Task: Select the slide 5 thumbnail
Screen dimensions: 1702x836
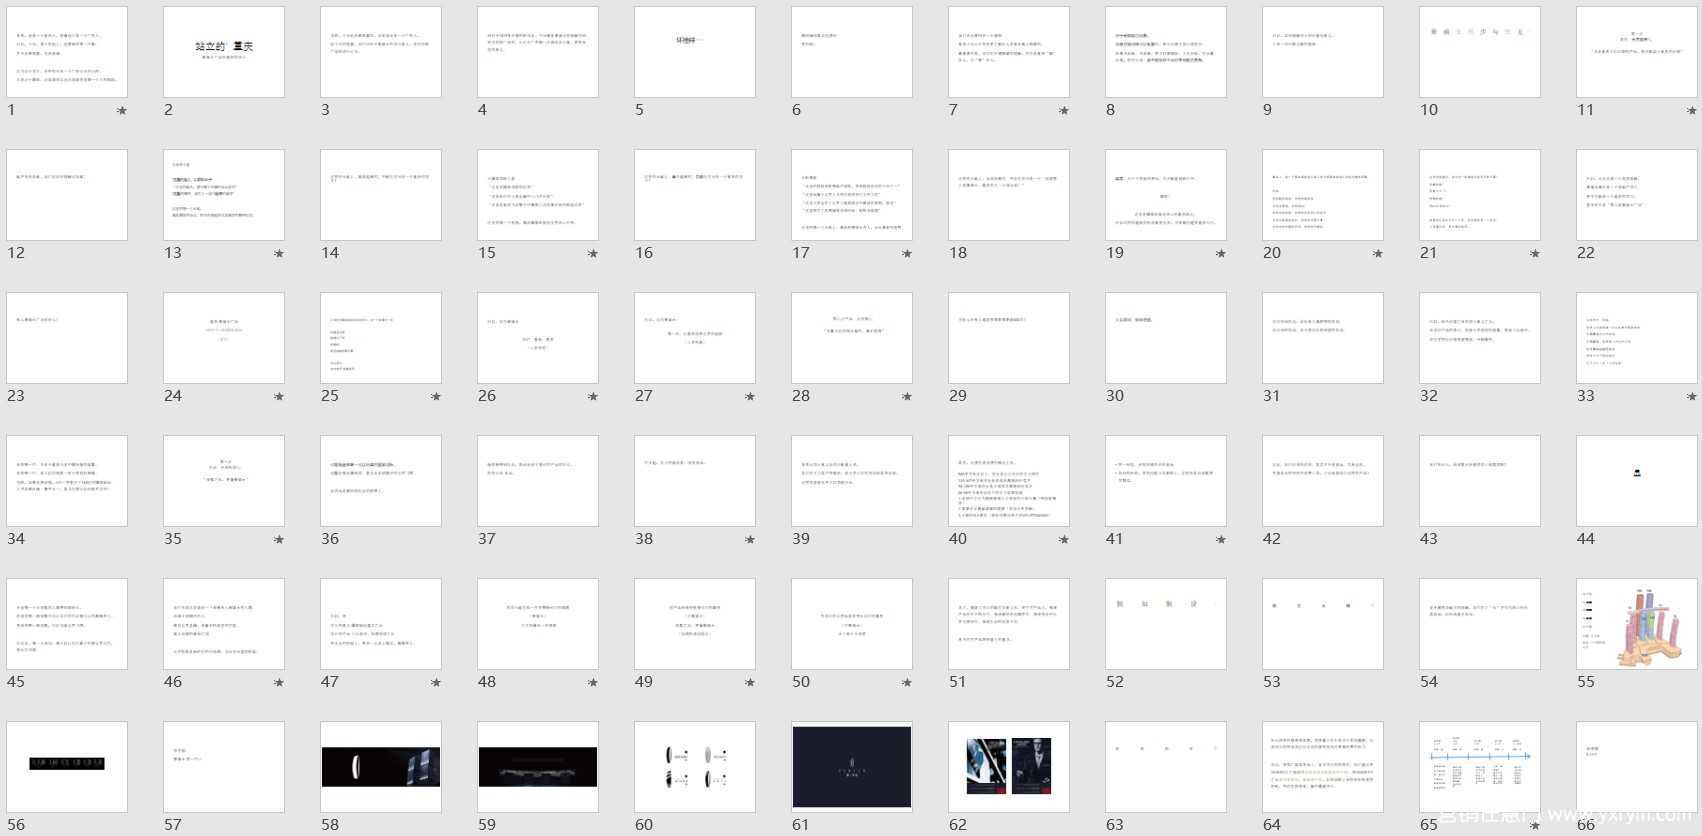Action: point(695,52)
